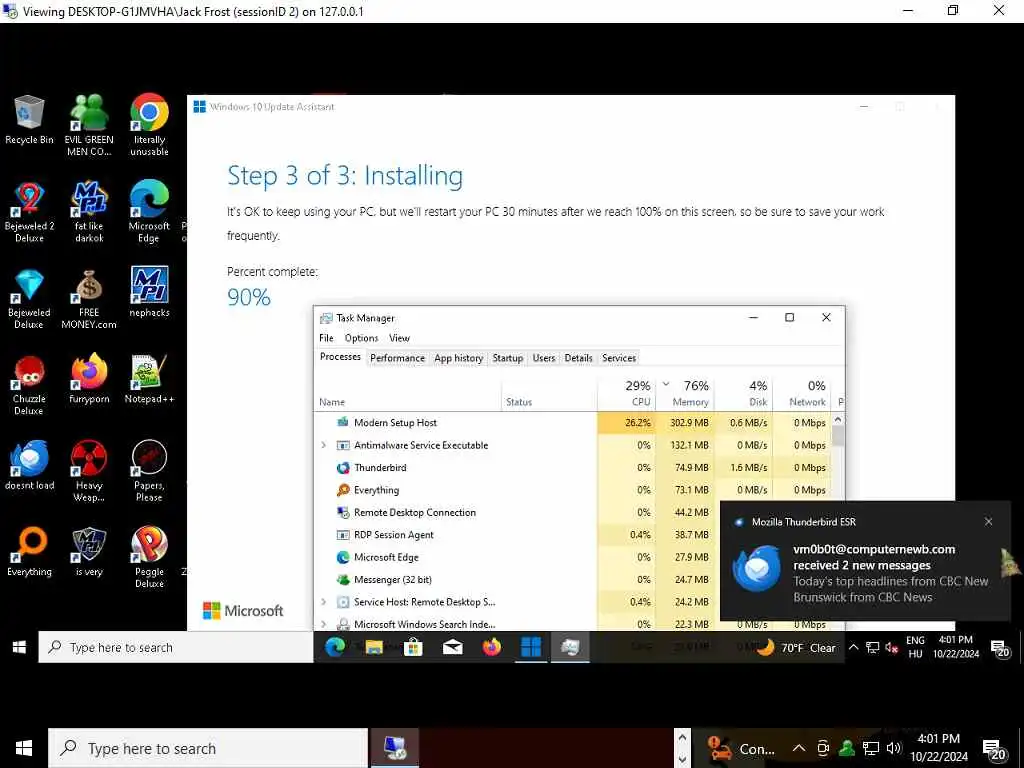Open the 70°F Clear weather widget
Screen dimensions: 1024x768
[x=796, y=647]
